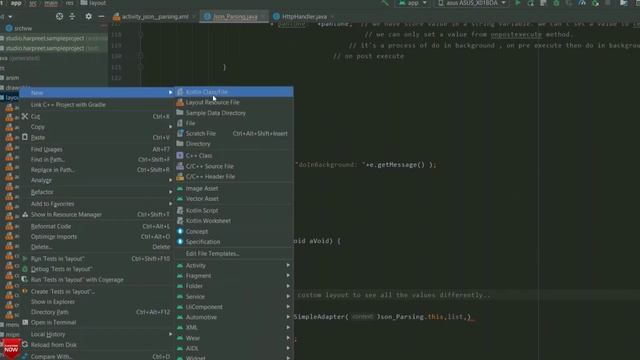This screenshot has height=360, width=640.
Task: Expand the XML submenu arrow
Action: (x=288, y=327)
